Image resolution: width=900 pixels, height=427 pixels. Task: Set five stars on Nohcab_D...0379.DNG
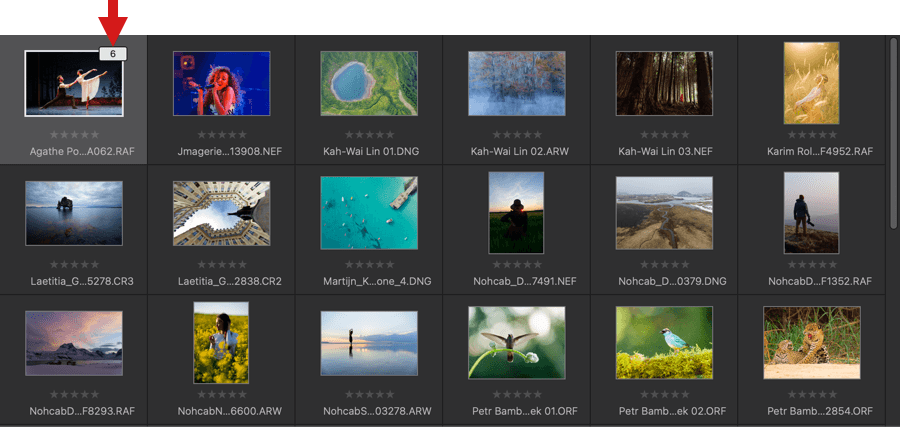685,265
